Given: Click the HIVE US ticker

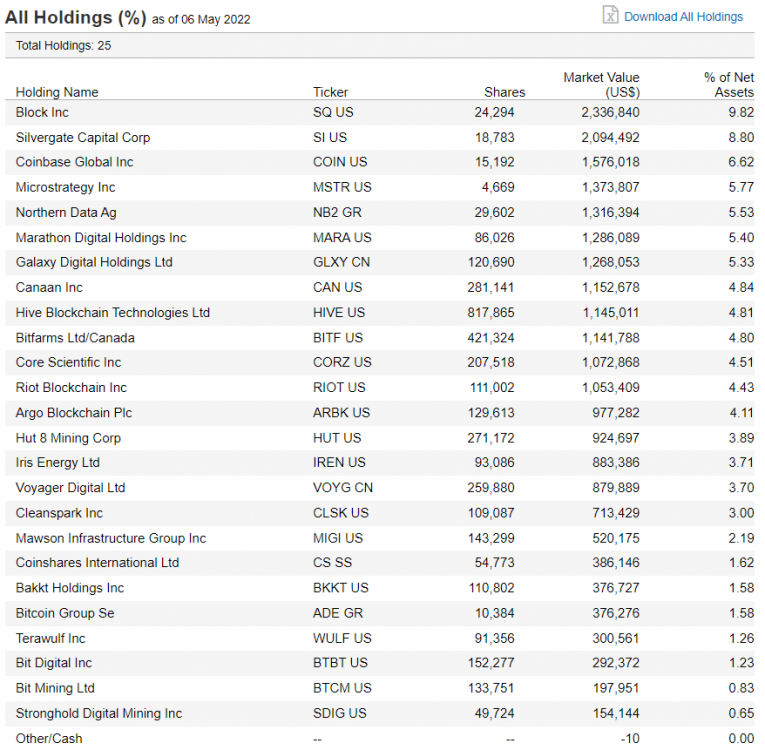Looking at the screenshot, I should pos(339,313).
